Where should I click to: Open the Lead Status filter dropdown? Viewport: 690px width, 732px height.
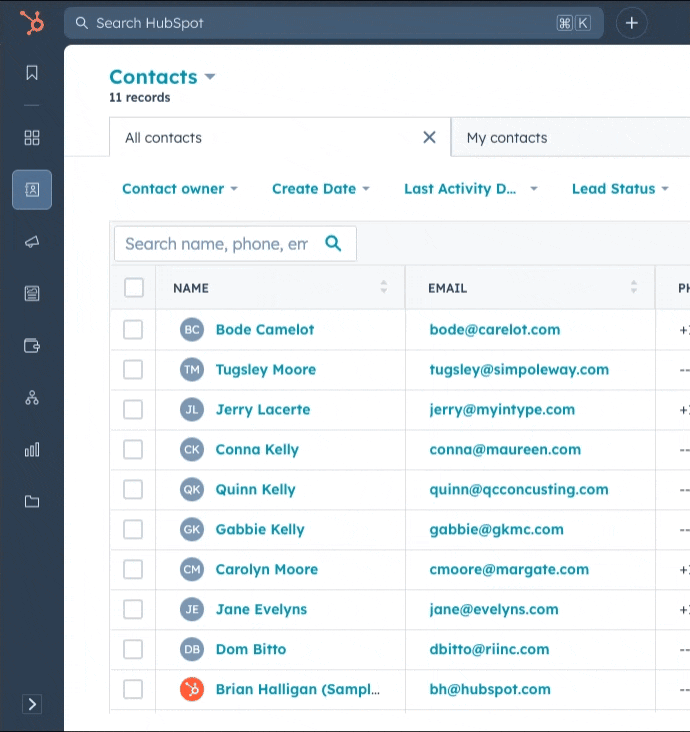620,189
